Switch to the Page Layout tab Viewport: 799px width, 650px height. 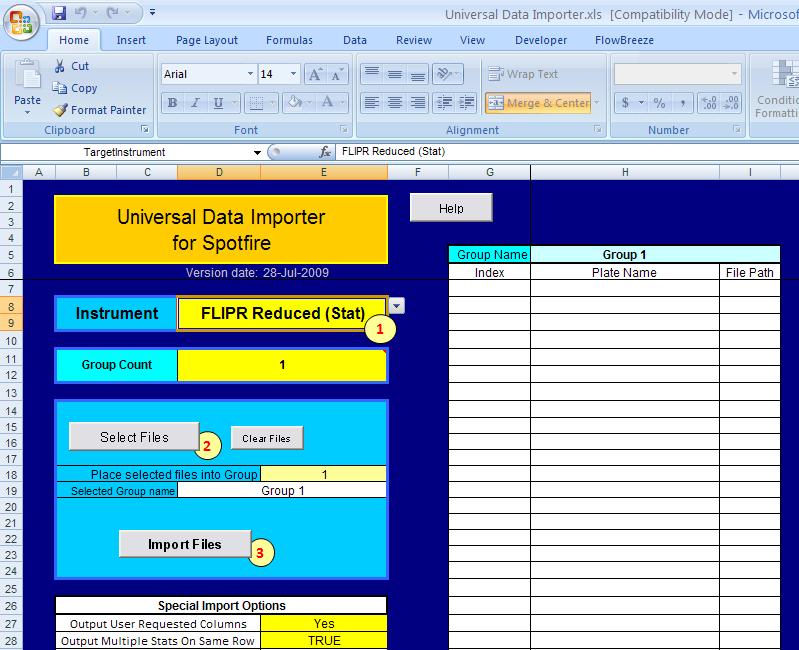(207, 40)
